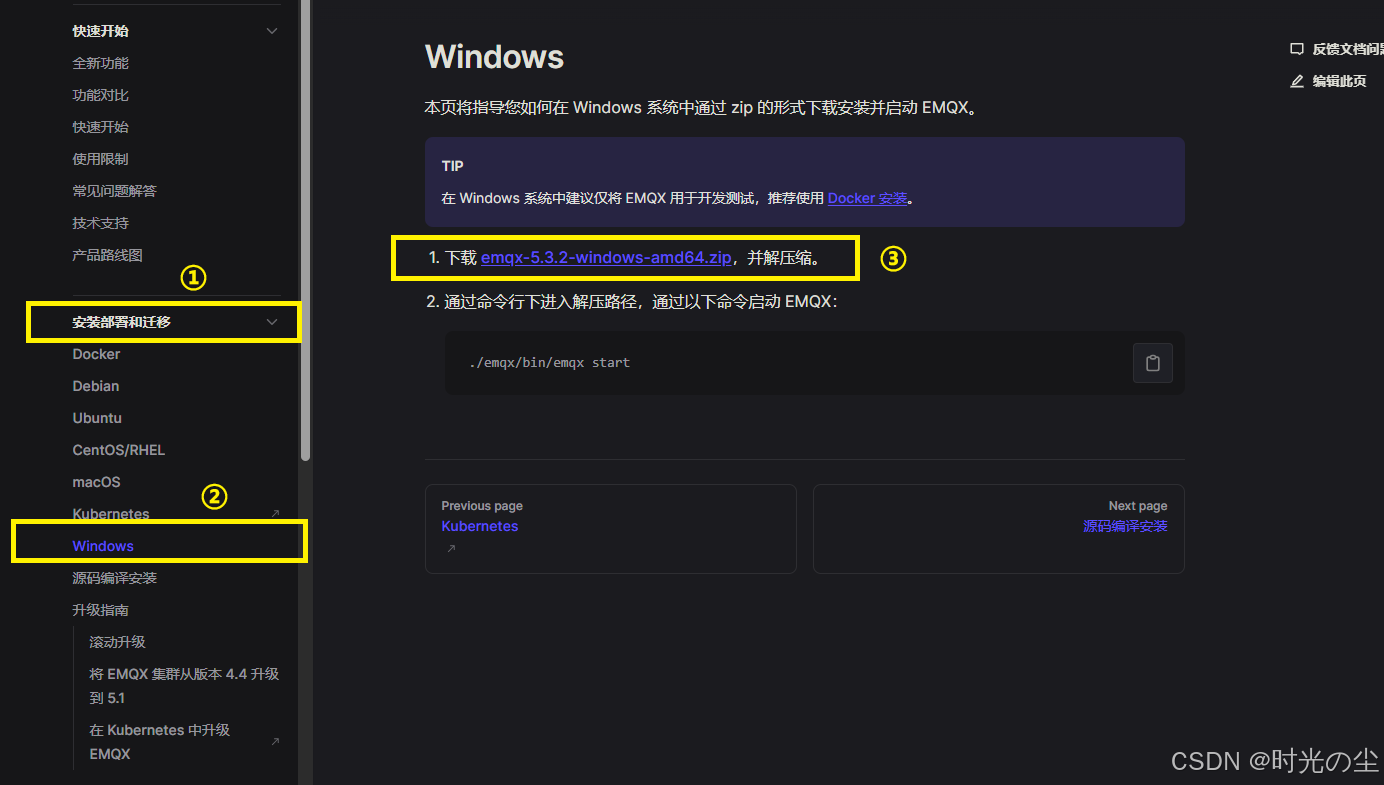Copy the emqx start command to clipboard

click(x=1152, y=363)
